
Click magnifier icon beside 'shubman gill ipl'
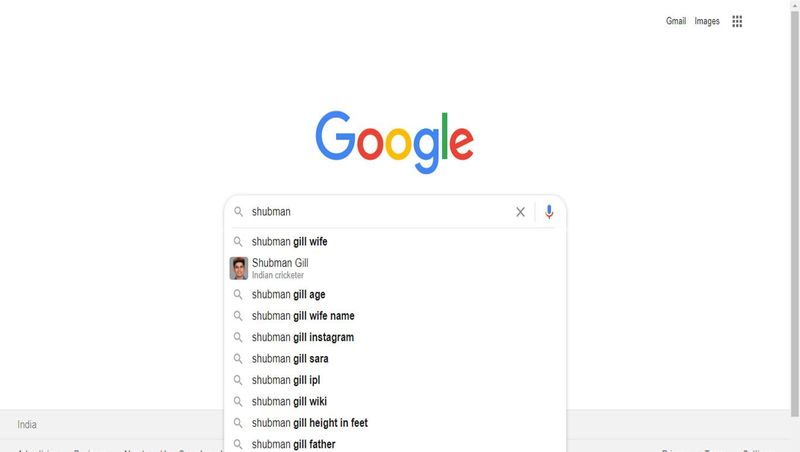click(x=238, y=380)
